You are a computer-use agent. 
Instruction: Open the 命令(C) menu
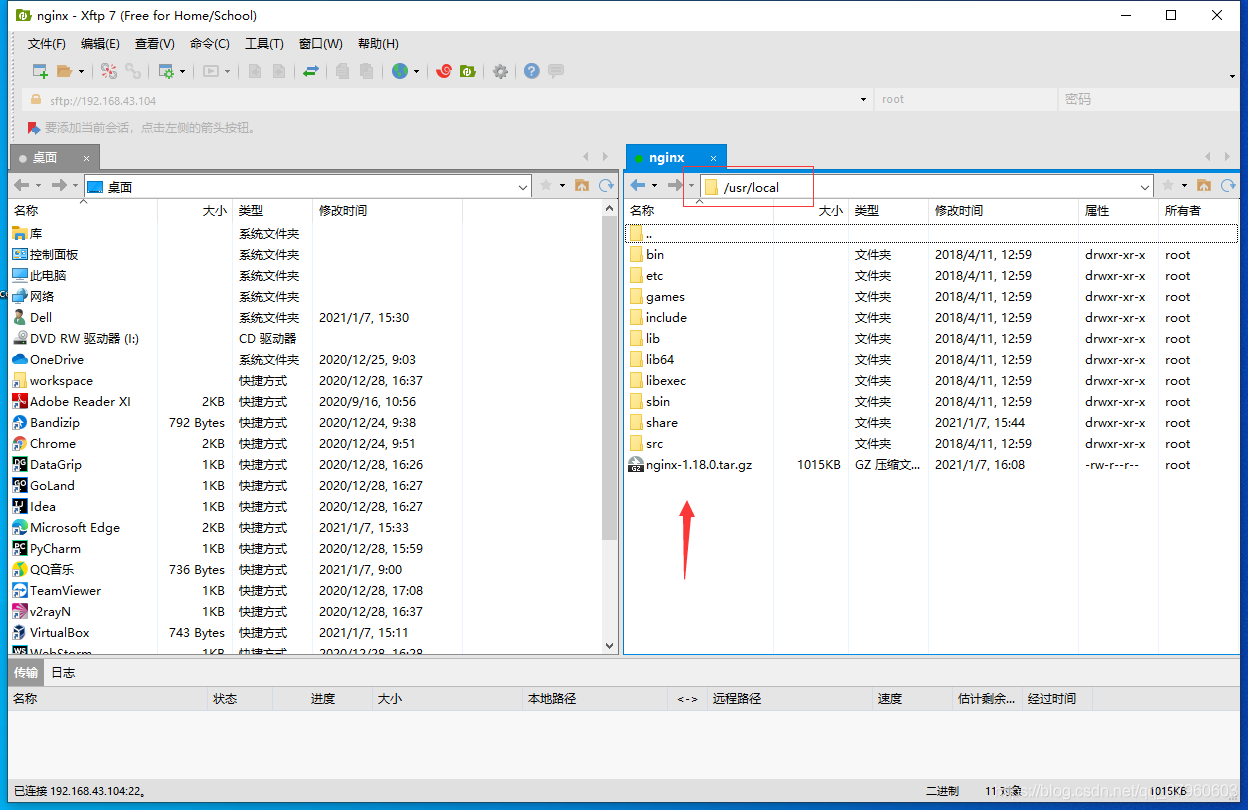tap(210, 44)
